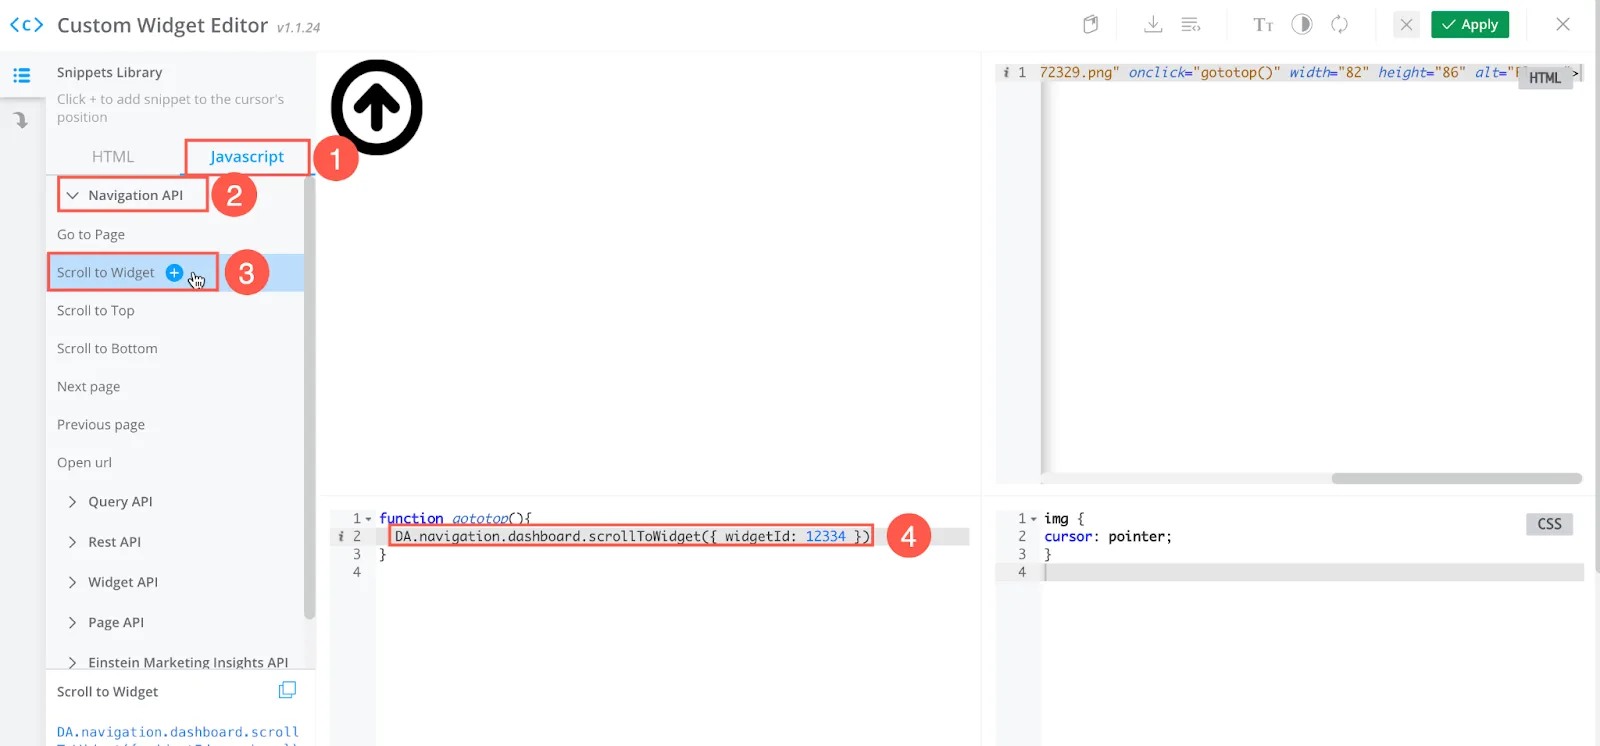
Task: Expand the Query API section
Action: (110, 501)
